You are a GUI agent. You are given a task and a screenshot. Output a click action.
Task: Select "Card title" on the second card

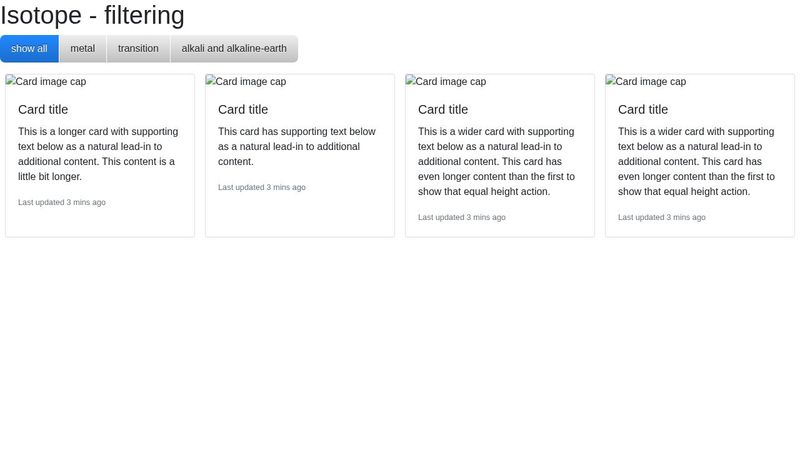click(243, 110)
